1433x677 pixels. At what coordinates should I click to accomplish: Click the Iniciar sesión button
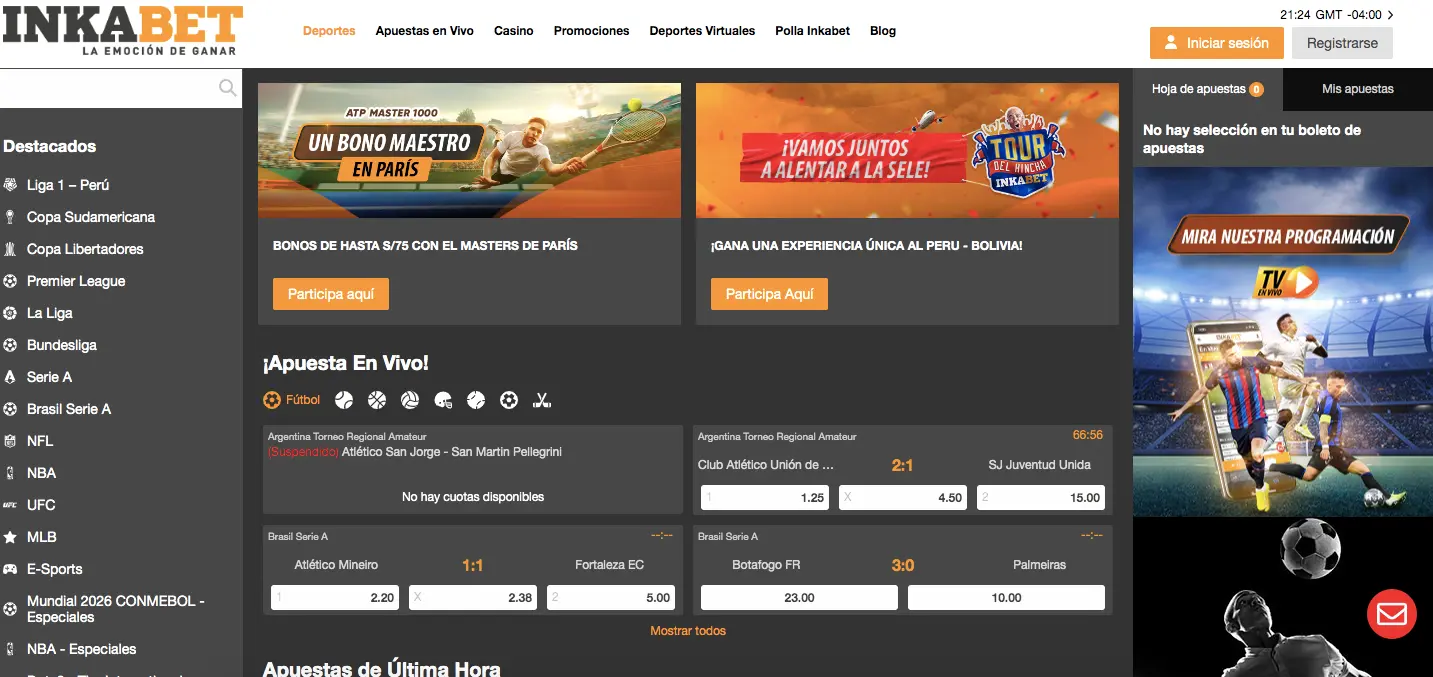point(1217,43)
